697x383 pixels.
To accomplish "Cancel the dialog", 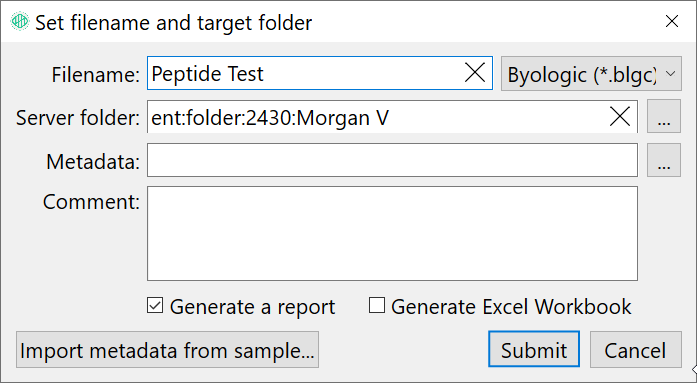I will 636,349.
